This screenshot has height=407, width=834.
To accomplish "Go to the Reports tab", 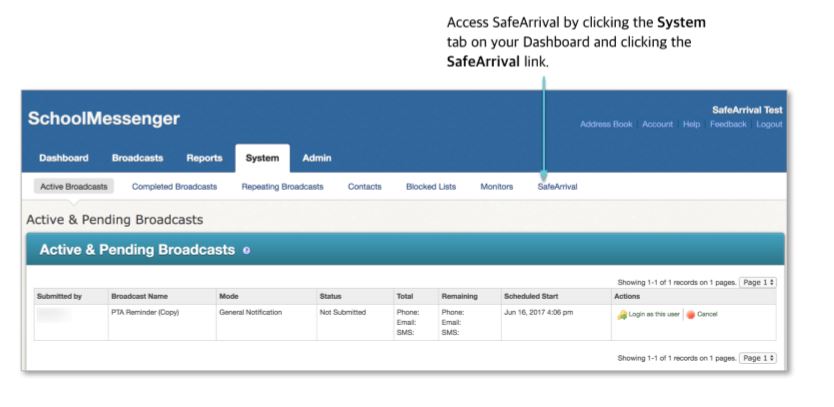I will coord(204,158).
